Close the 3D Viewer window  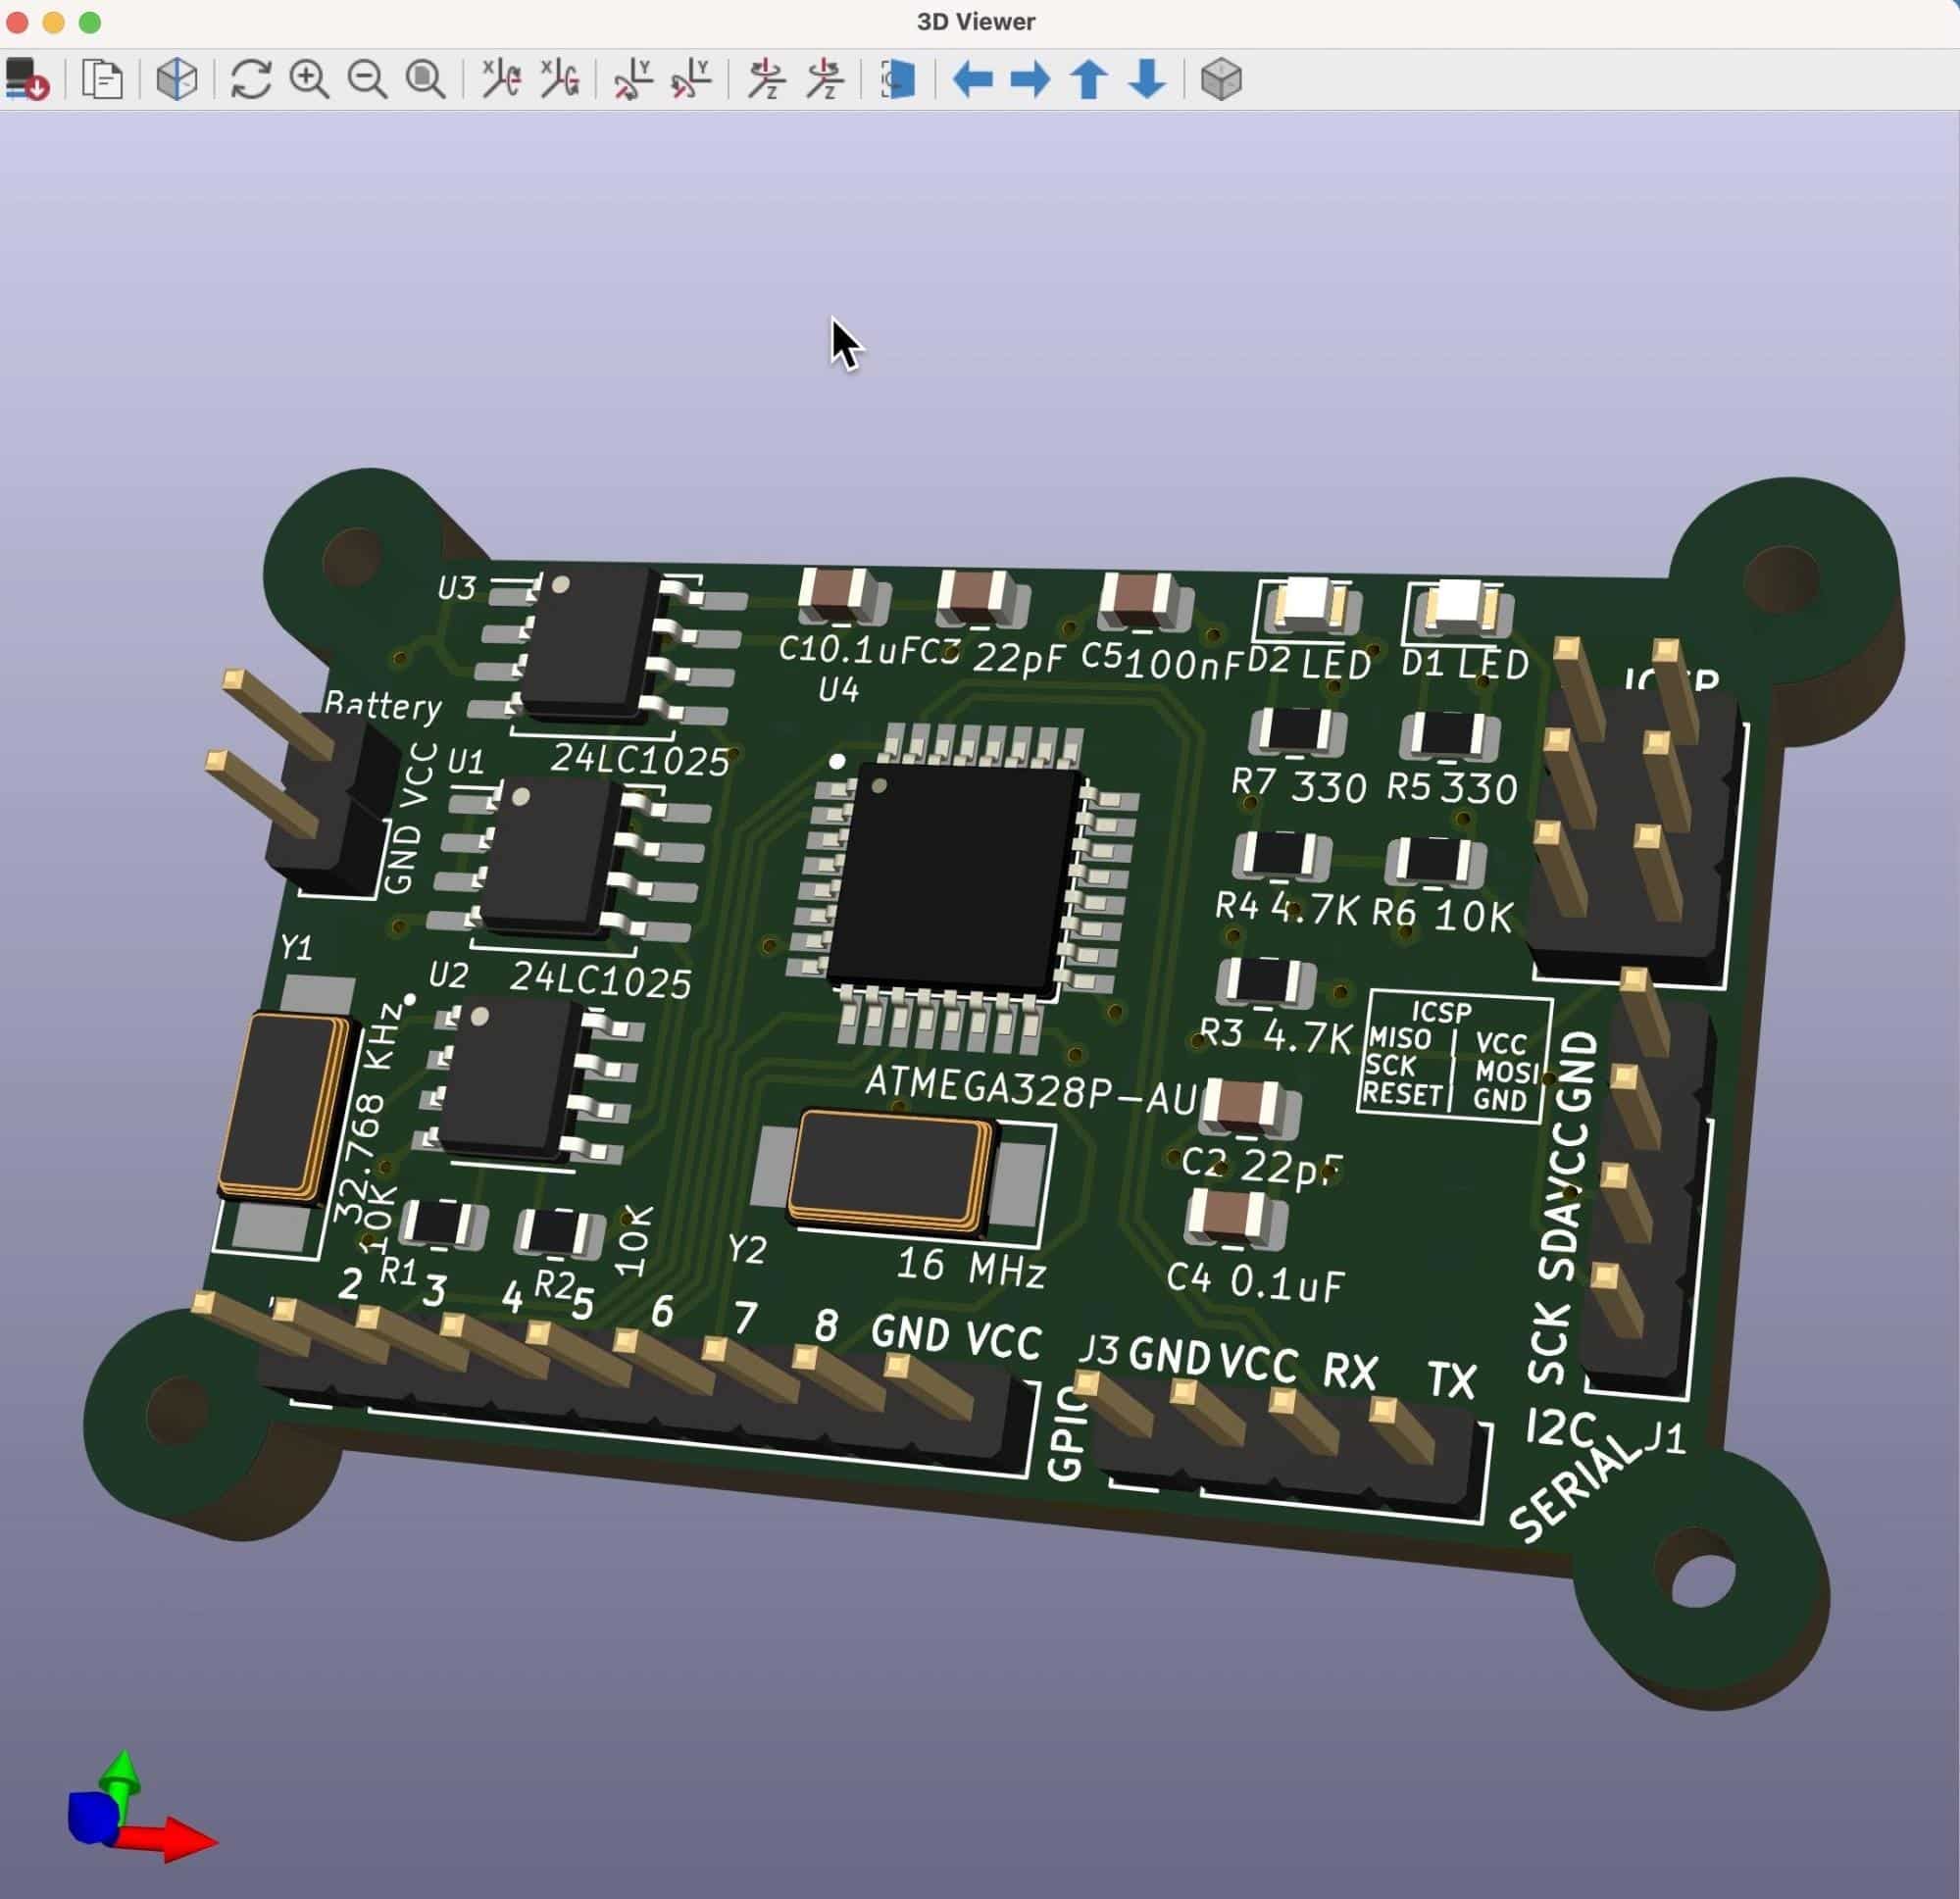pyautogui.click(x=17, y=22)
